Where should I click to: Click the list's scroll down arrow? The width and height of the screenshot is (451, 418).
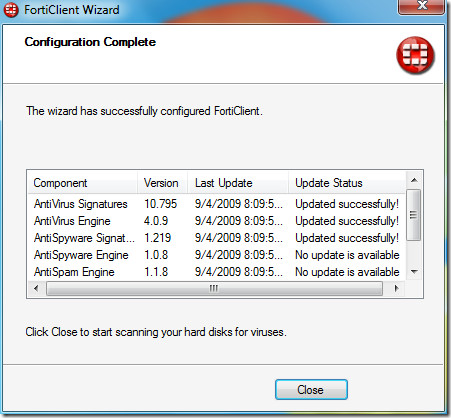[x=414, y=272]
